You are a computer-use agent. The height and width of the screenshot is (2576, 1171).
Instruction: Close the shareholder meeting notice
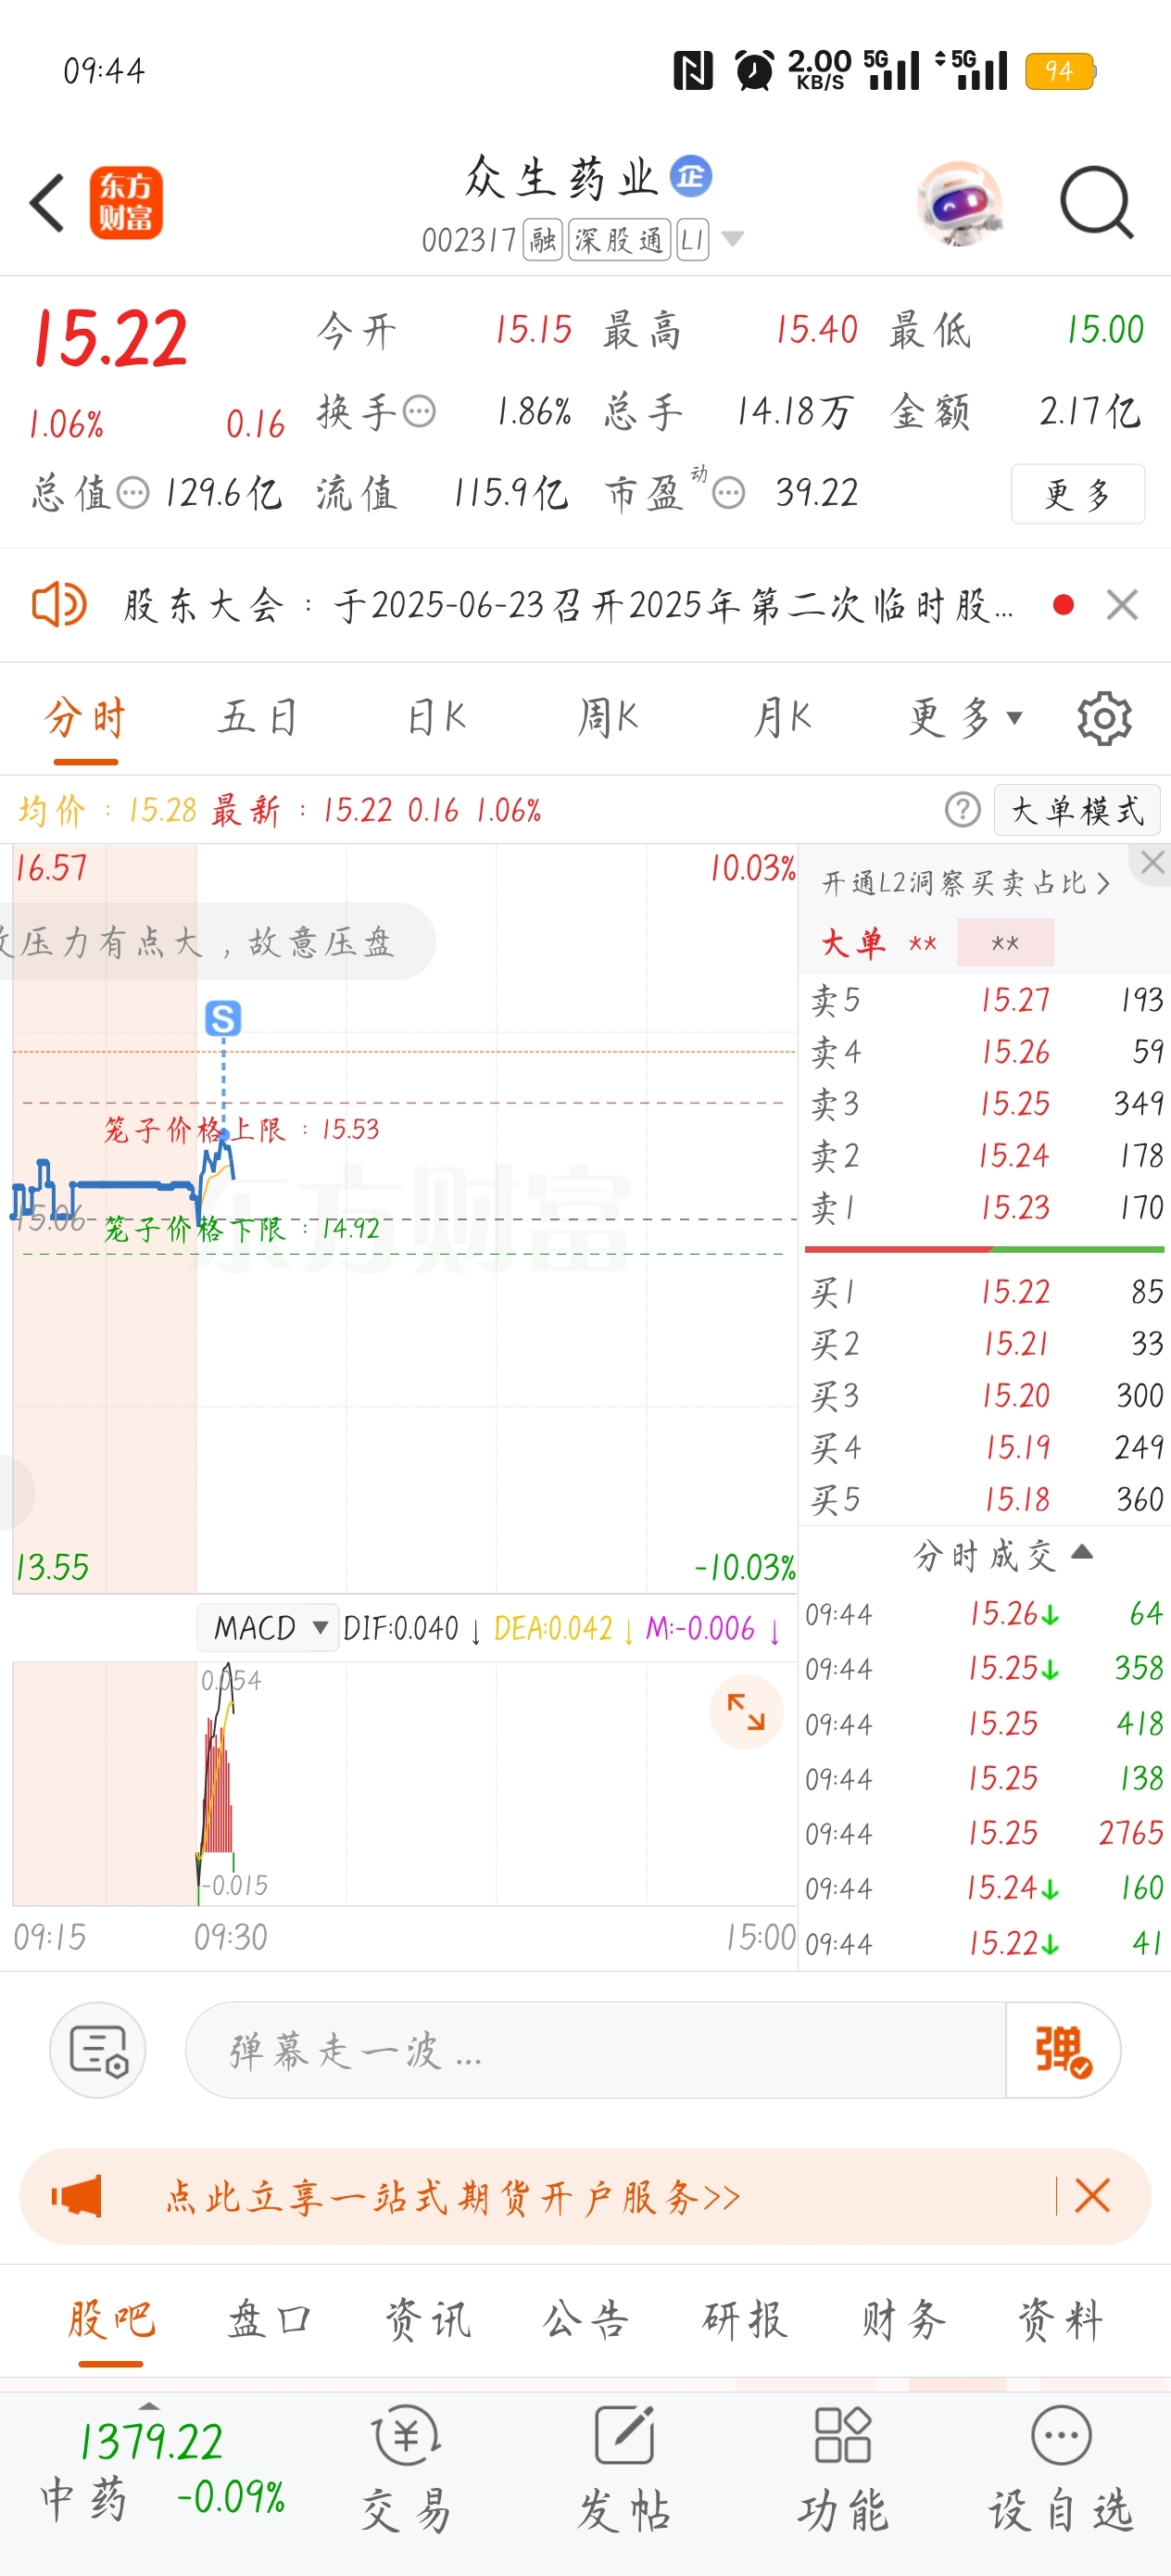1122,605
